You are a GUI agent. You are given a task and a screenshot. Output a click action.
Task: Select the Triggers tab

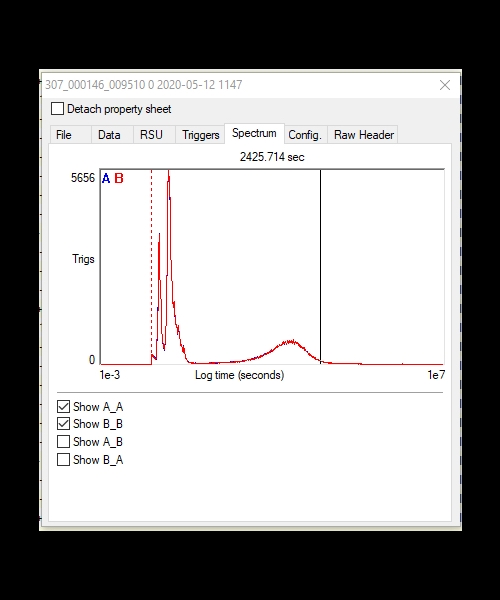[x=200, y=135]
